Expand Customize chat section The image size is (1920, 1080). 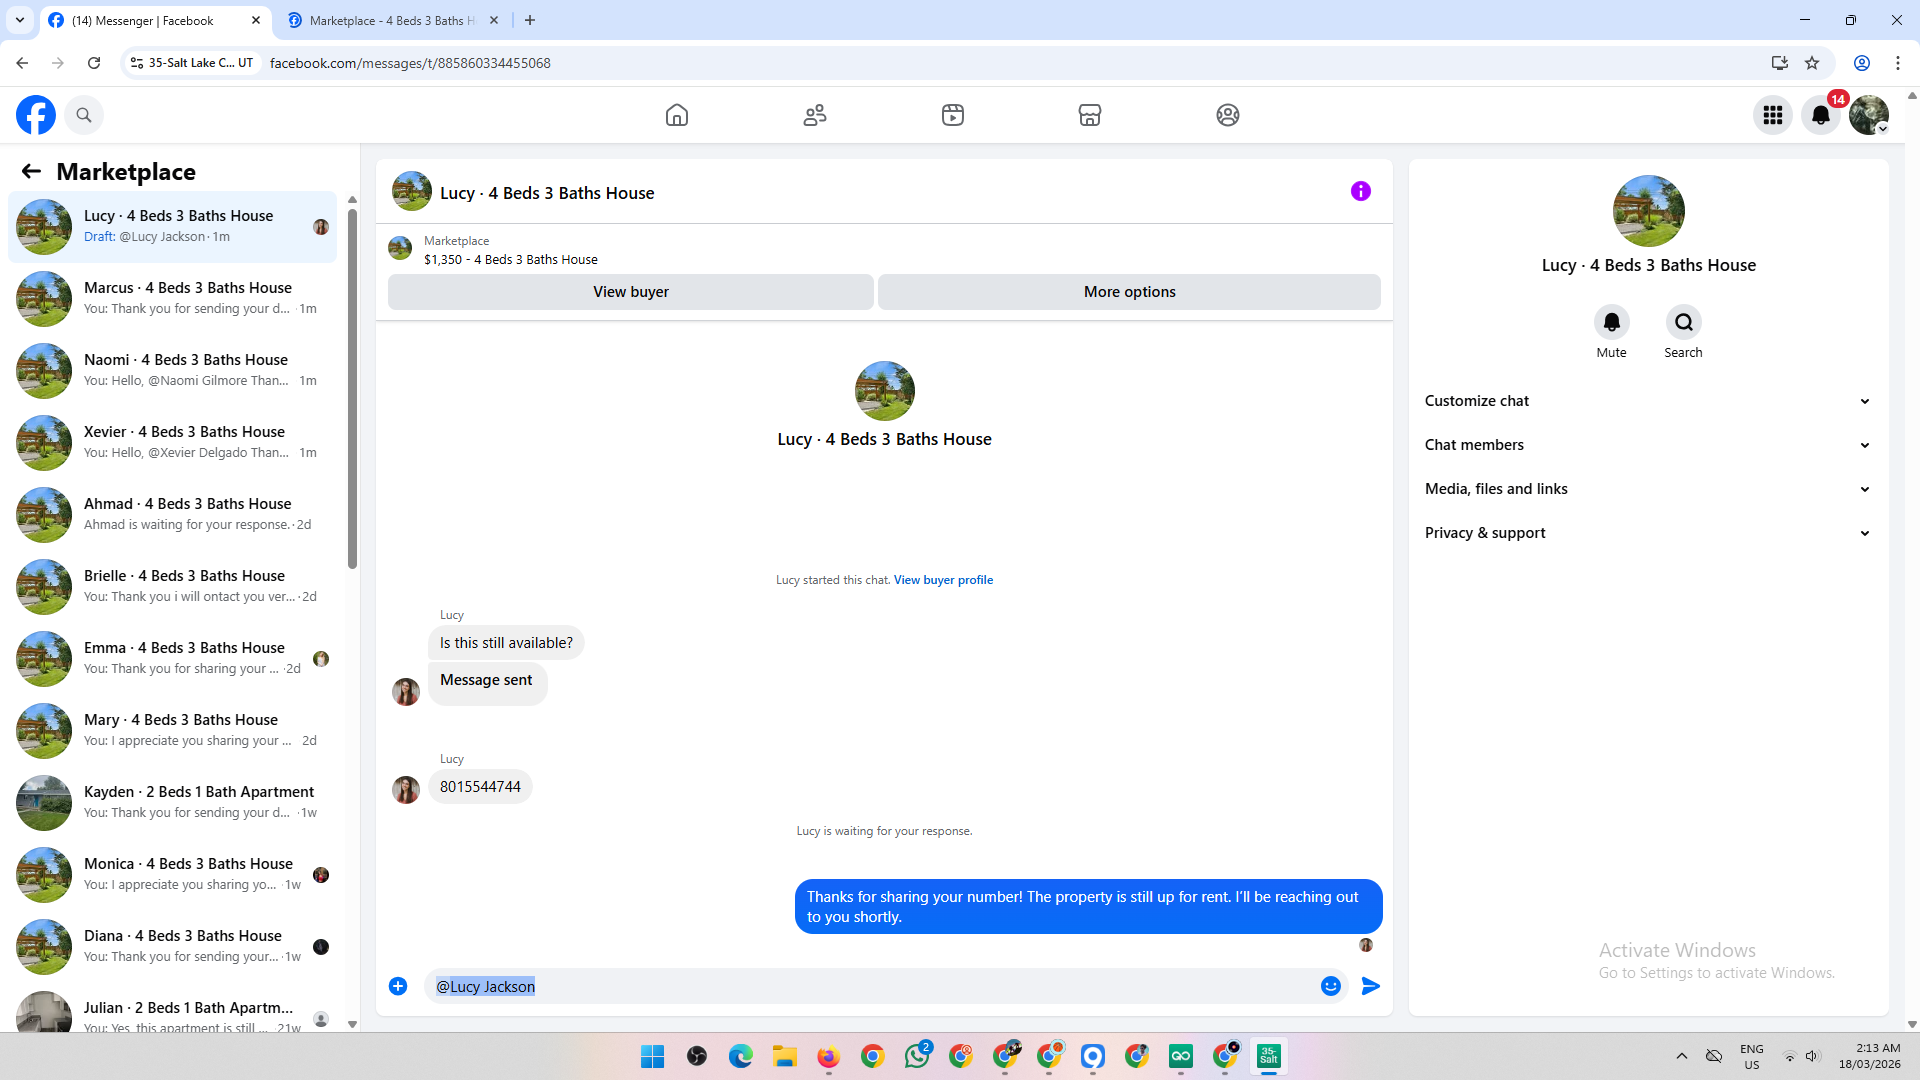tap(1647, 401)
